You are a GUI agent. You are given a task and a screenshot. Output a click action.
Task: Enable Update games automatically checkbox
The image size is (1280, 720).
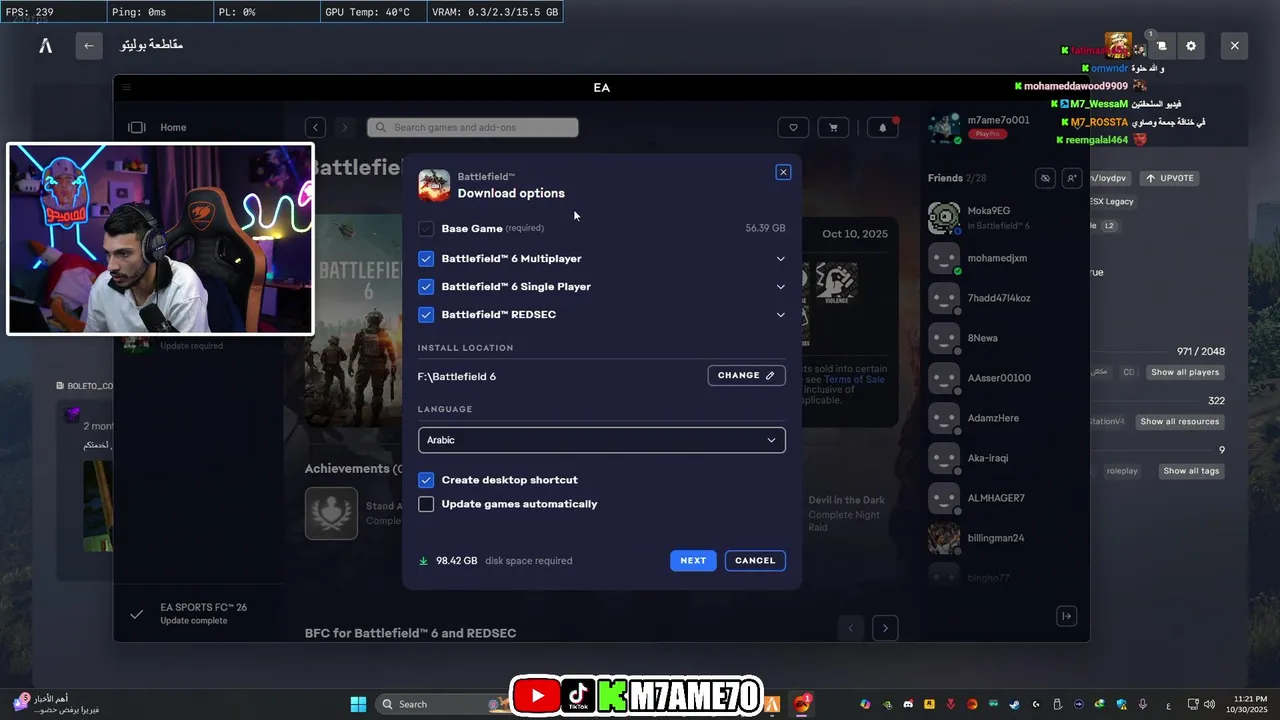tap(426, 504)
